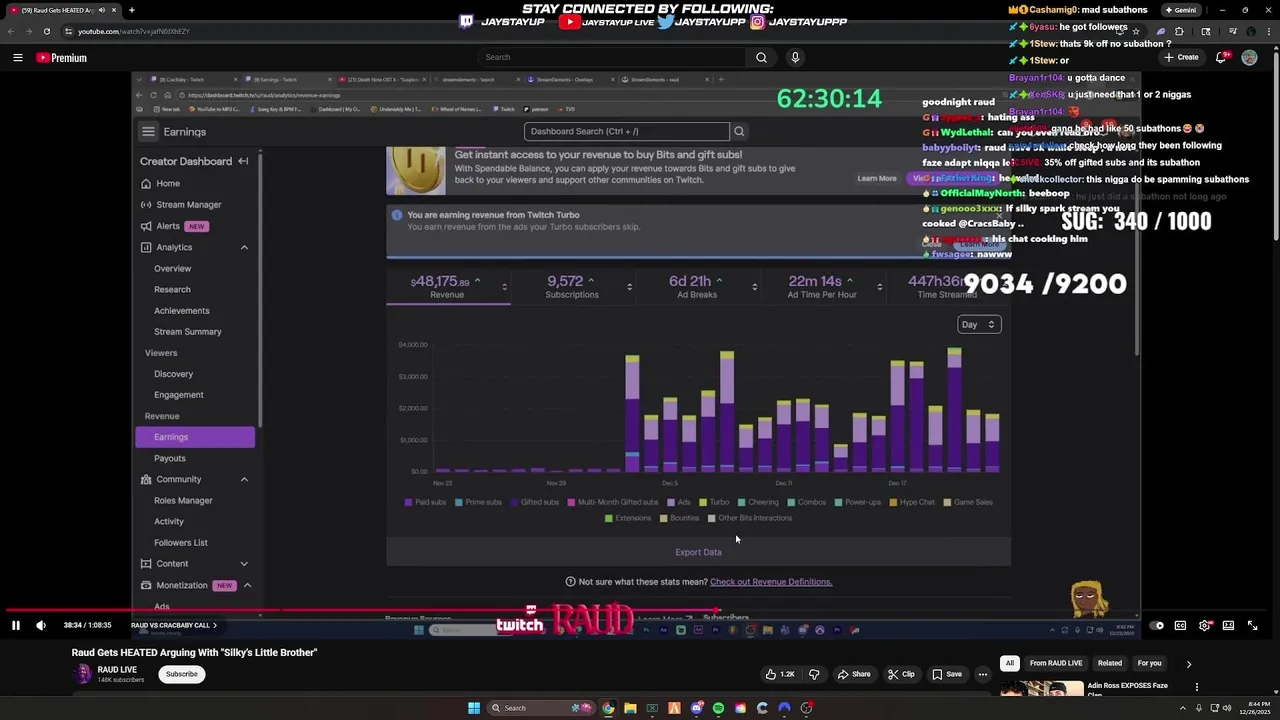
Task: View site information beside the URL
Action: 69,31
